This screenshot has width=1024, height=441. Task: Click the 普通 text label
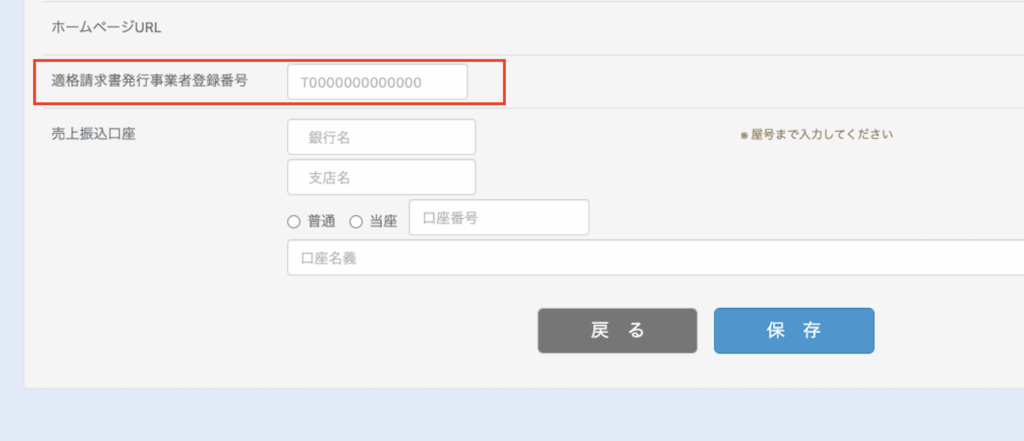pyautogui.click(x=321, y=222)
